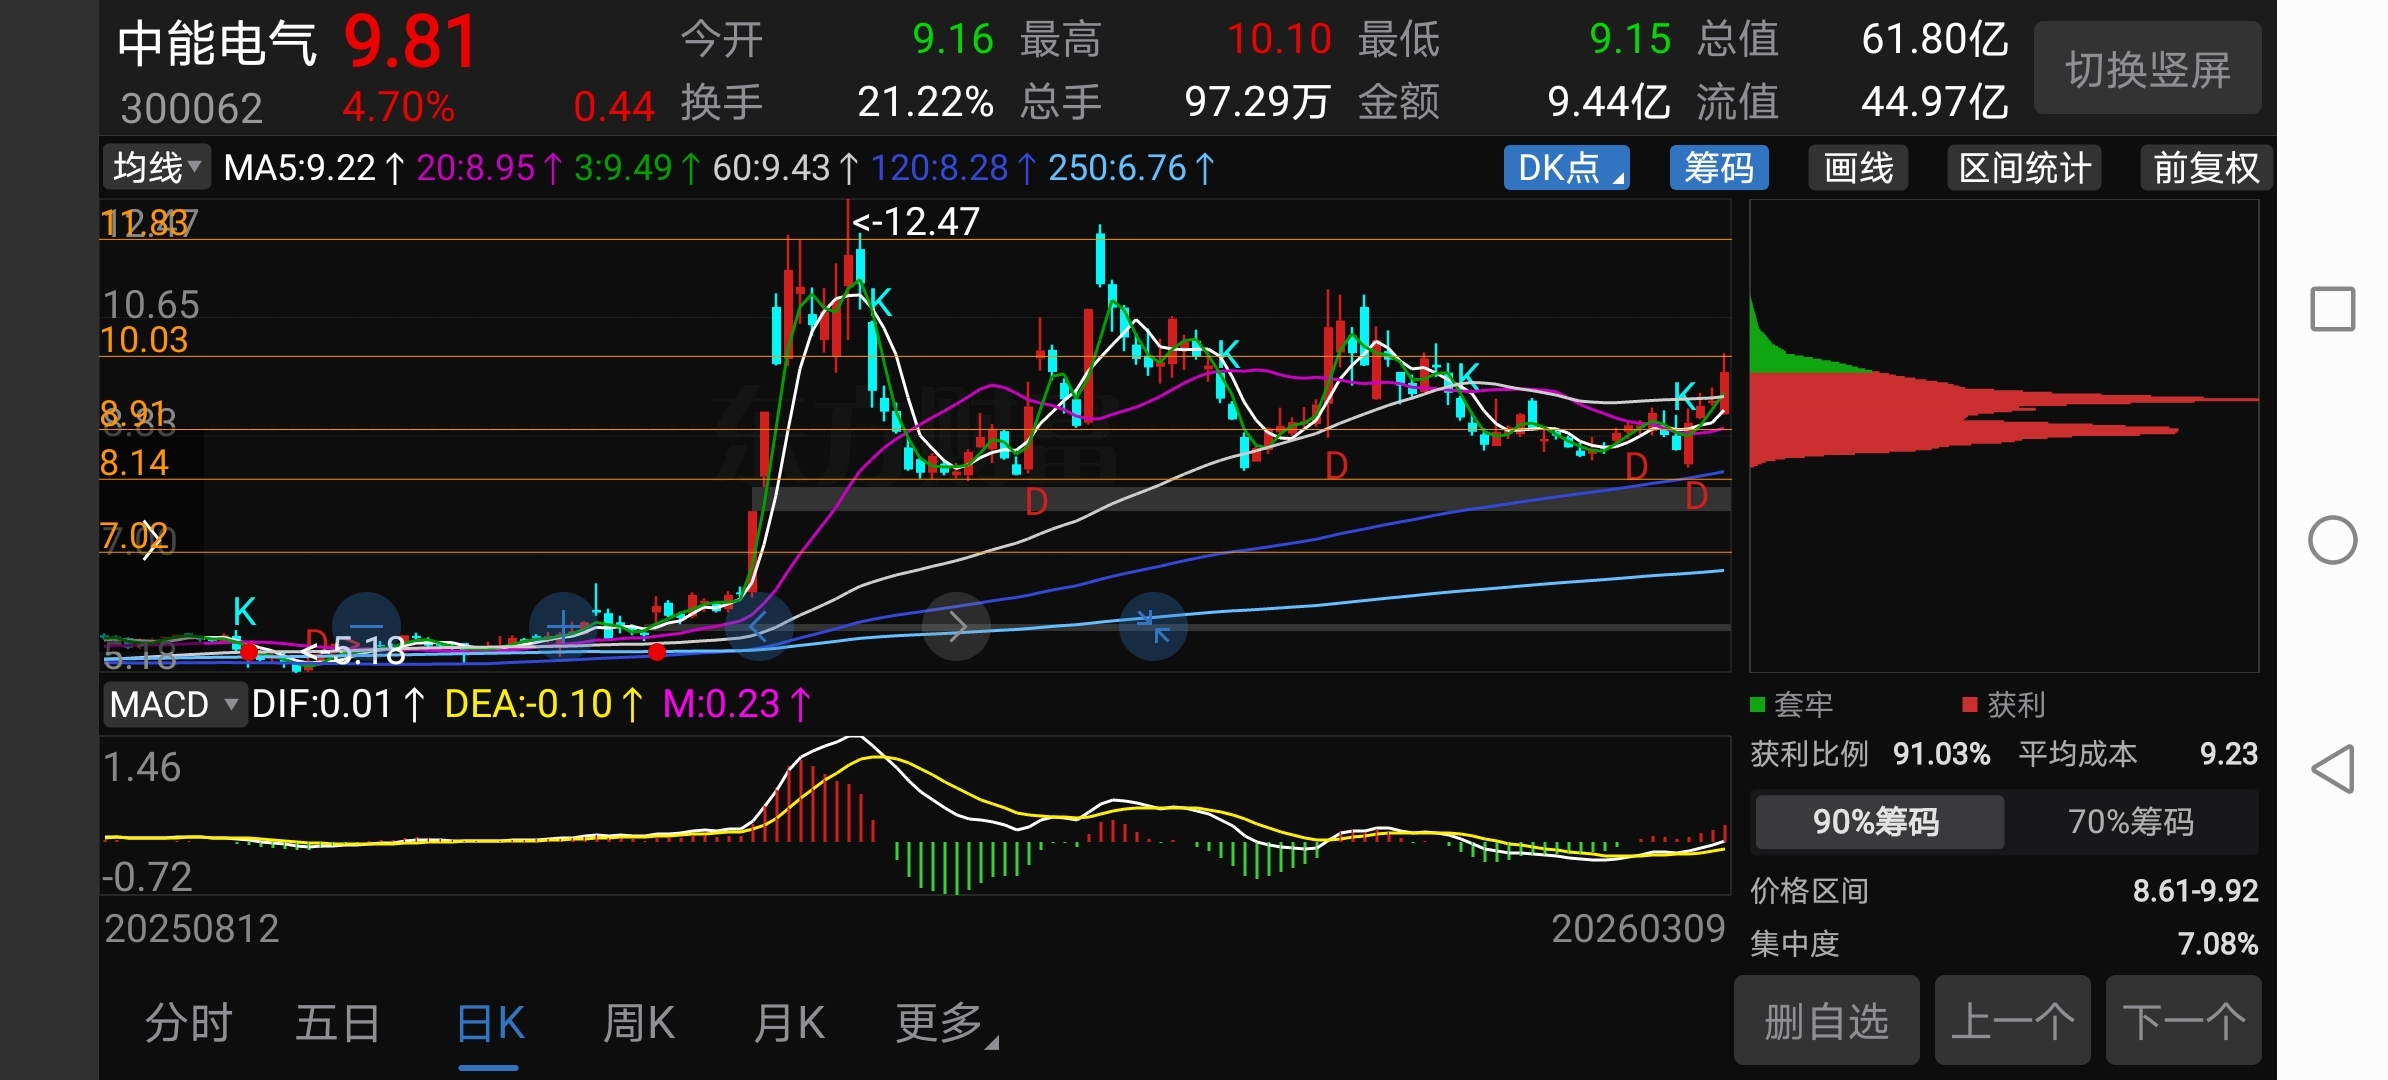This screenshot has width=2388, height=1080.
Task: Tap the zoom-out minus circle on chart
Action: tap(366, 626)
